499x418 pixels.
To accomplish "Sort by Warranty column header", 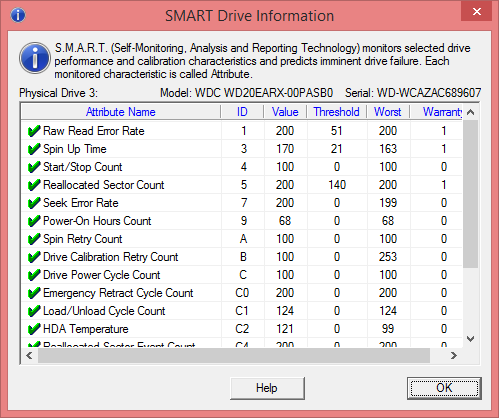I will point(436,112).
